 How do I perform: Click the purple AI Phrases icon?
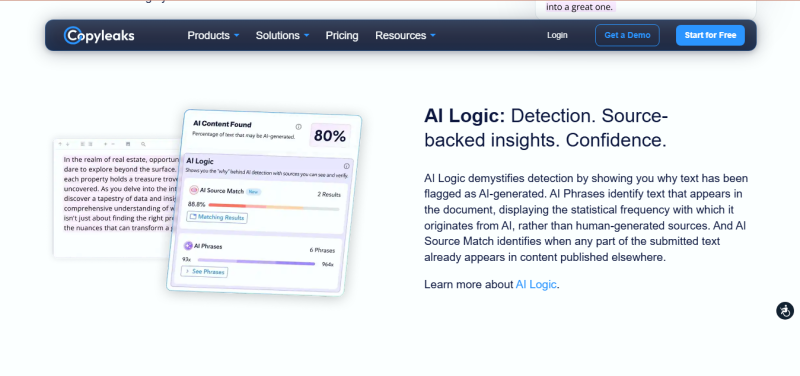pos(188,245)
